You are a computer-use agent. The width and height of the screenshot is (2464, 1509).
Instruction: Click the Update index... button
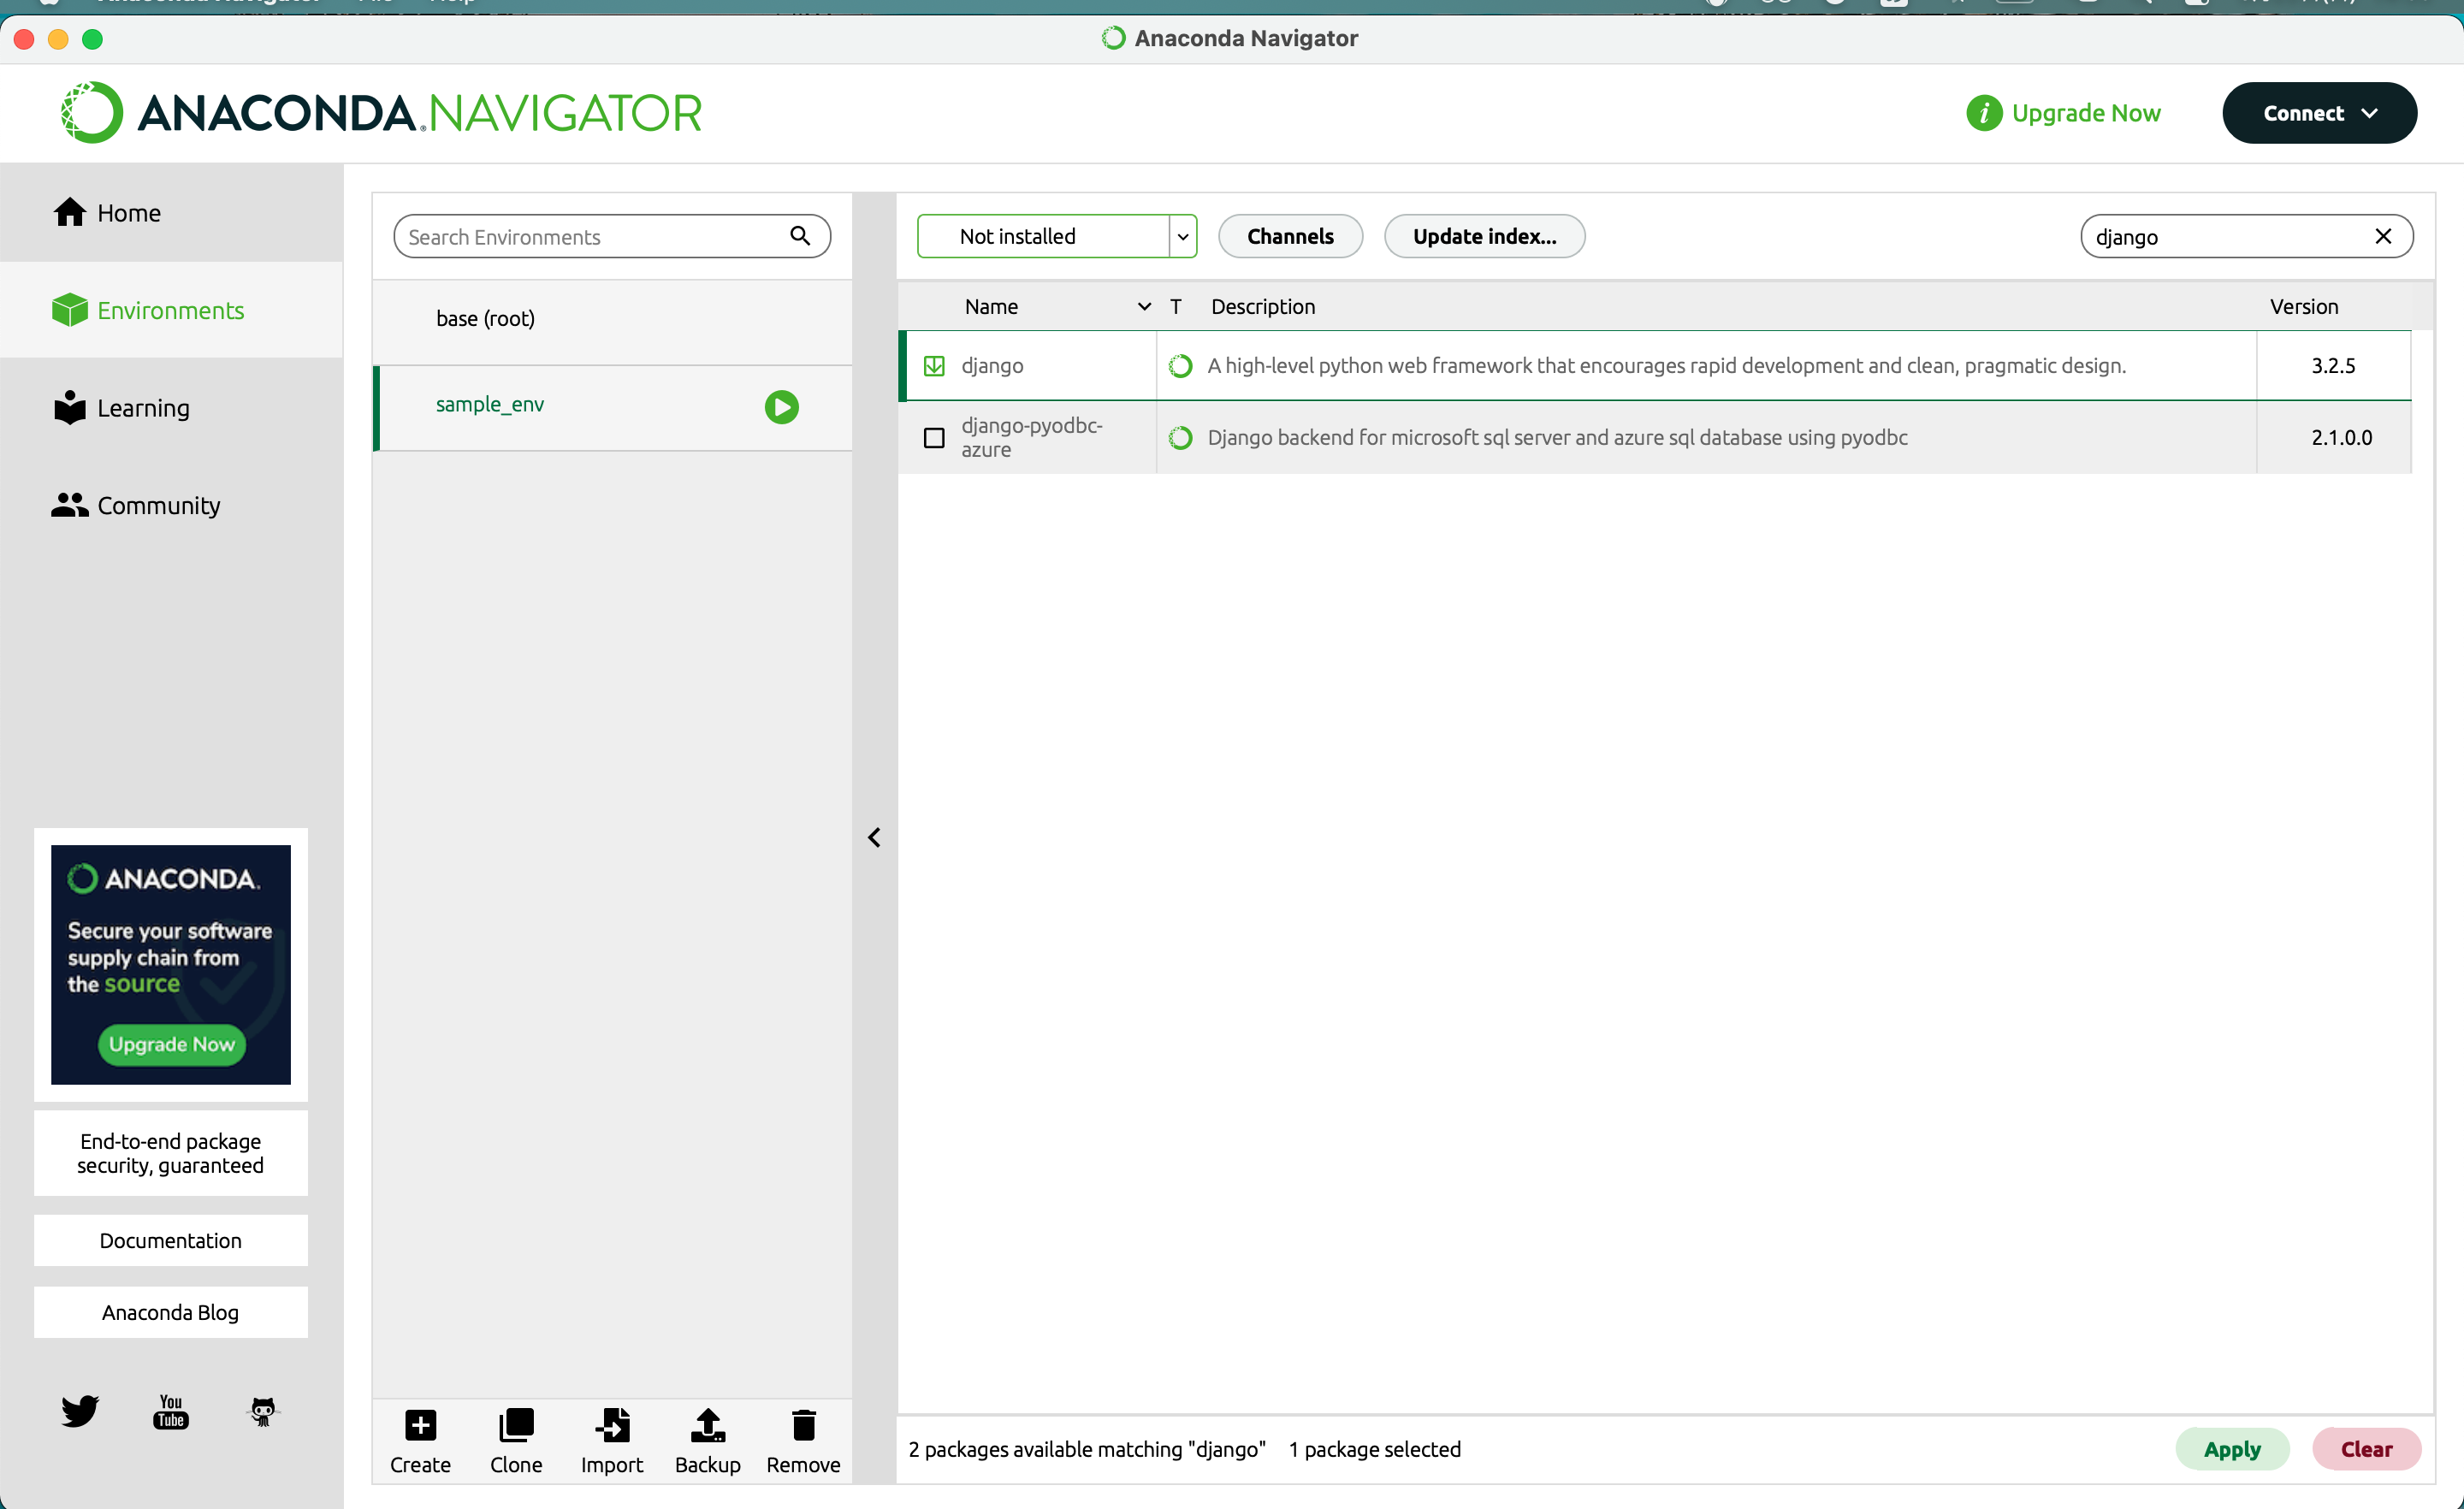coord(1484,236)
